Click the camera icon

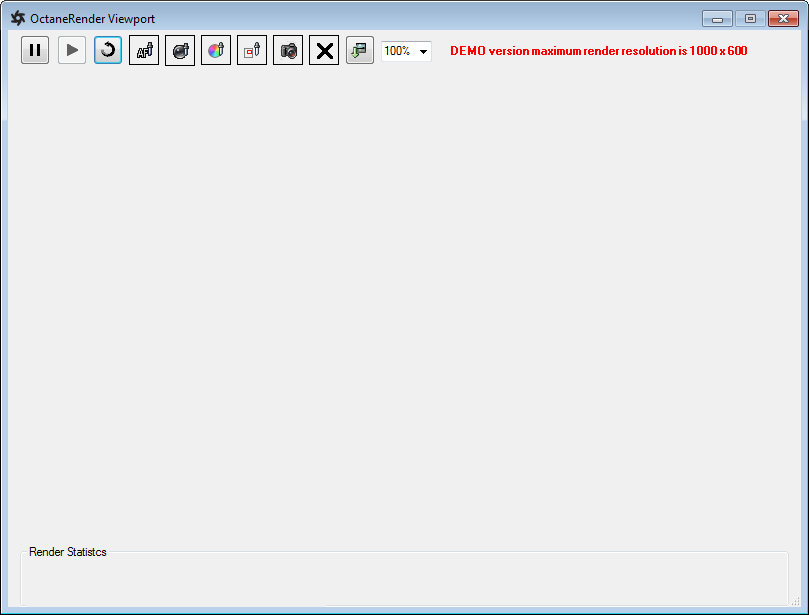pyautogui.click(x=288, y=50)
